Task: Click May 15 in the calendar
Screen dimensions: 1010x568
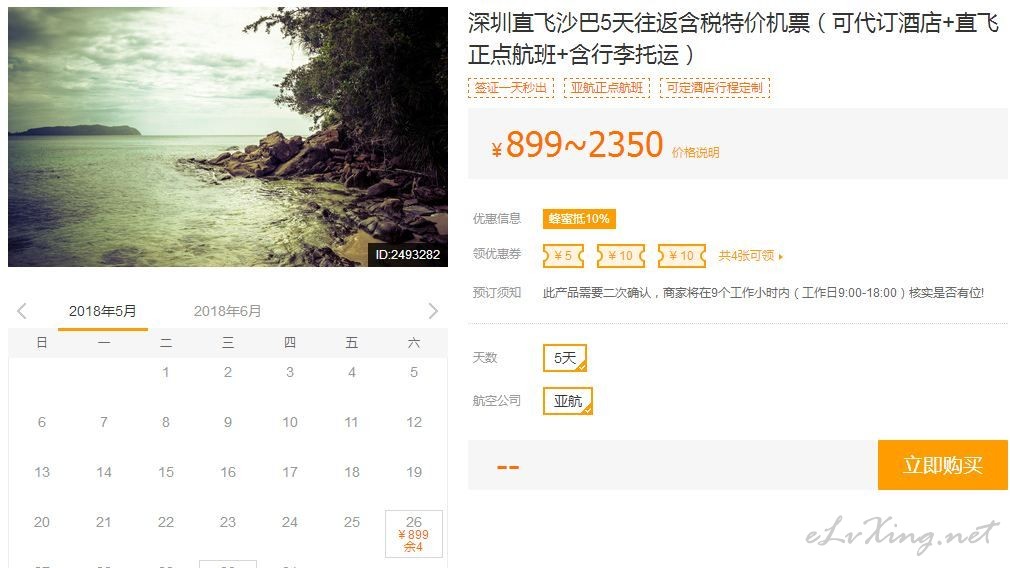Action: click(x=166, y=472)
